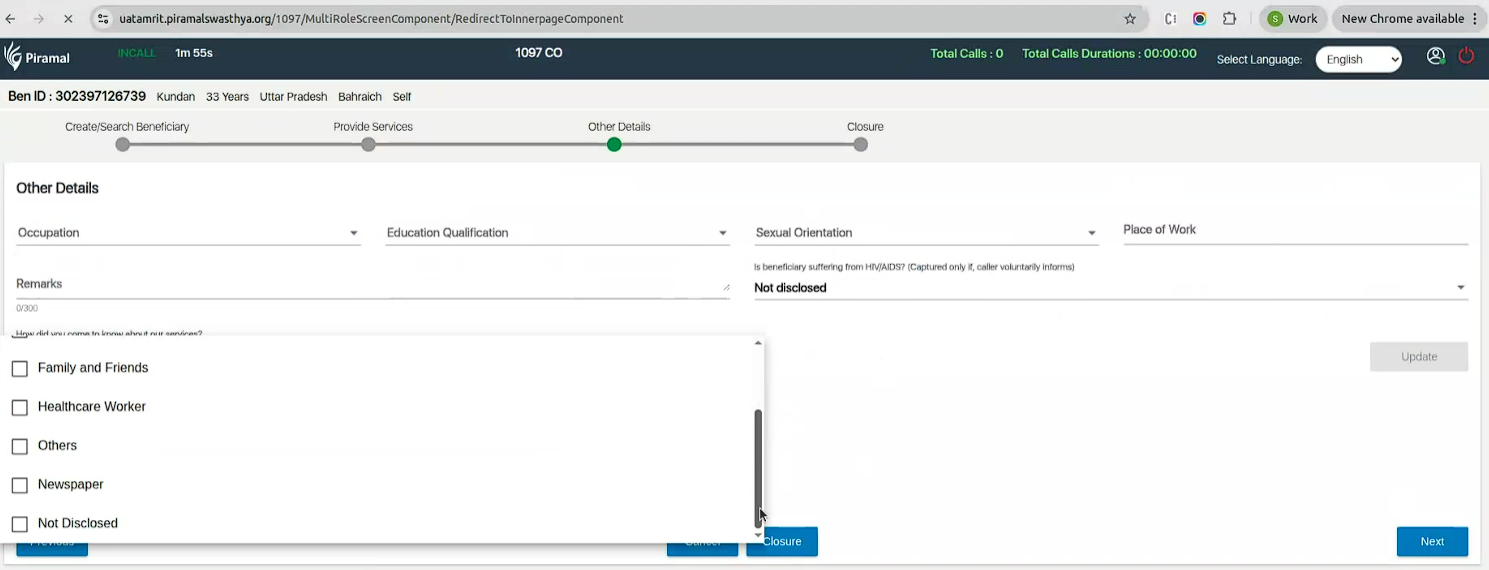Screen dimensions: 1489x570
Task: Open Chrome Work profile chip
Action: click(x=1292, y=19)
